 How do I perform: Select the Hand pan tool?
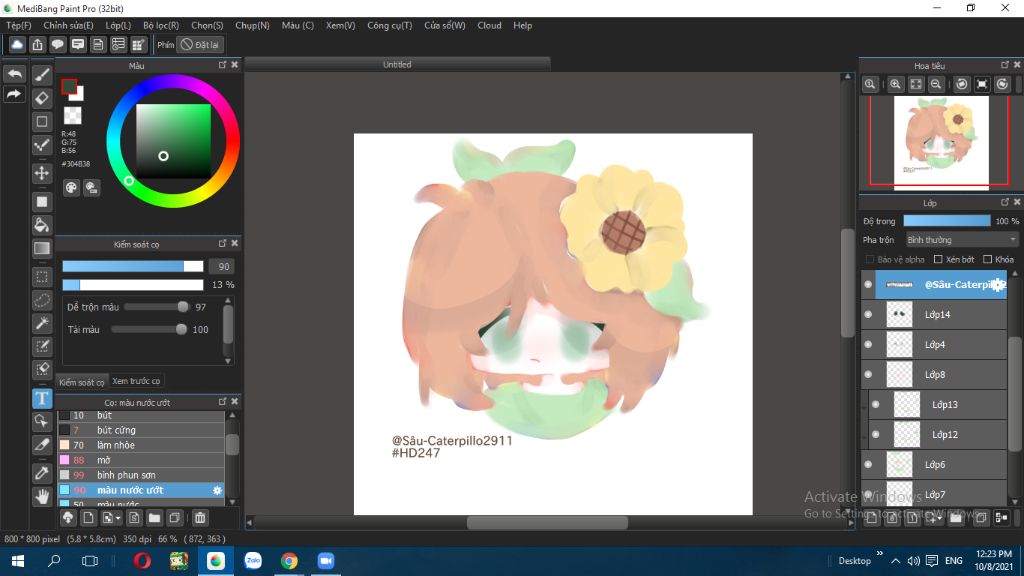(x=42, y=496)
